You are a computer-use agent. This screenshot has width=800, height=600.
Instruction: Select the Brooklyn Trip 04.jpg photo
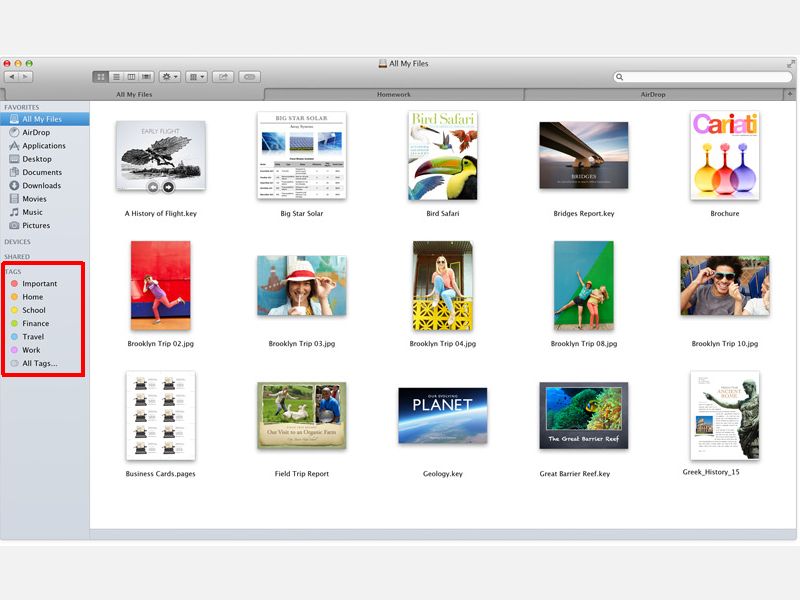point(443,286)
